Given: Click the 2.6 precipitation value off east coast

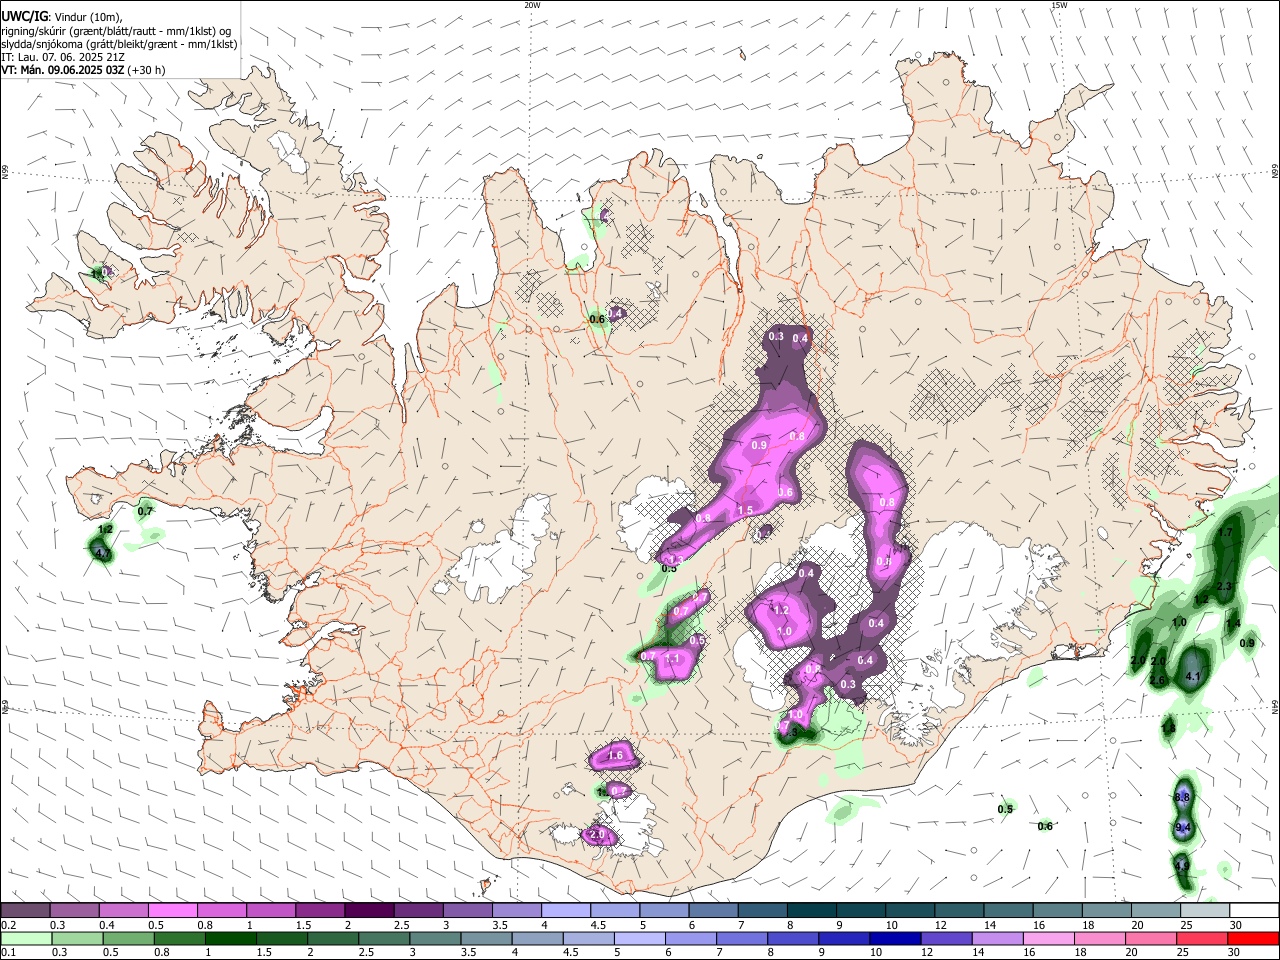Looking at the screenshot, I should tap(1157, 680).
